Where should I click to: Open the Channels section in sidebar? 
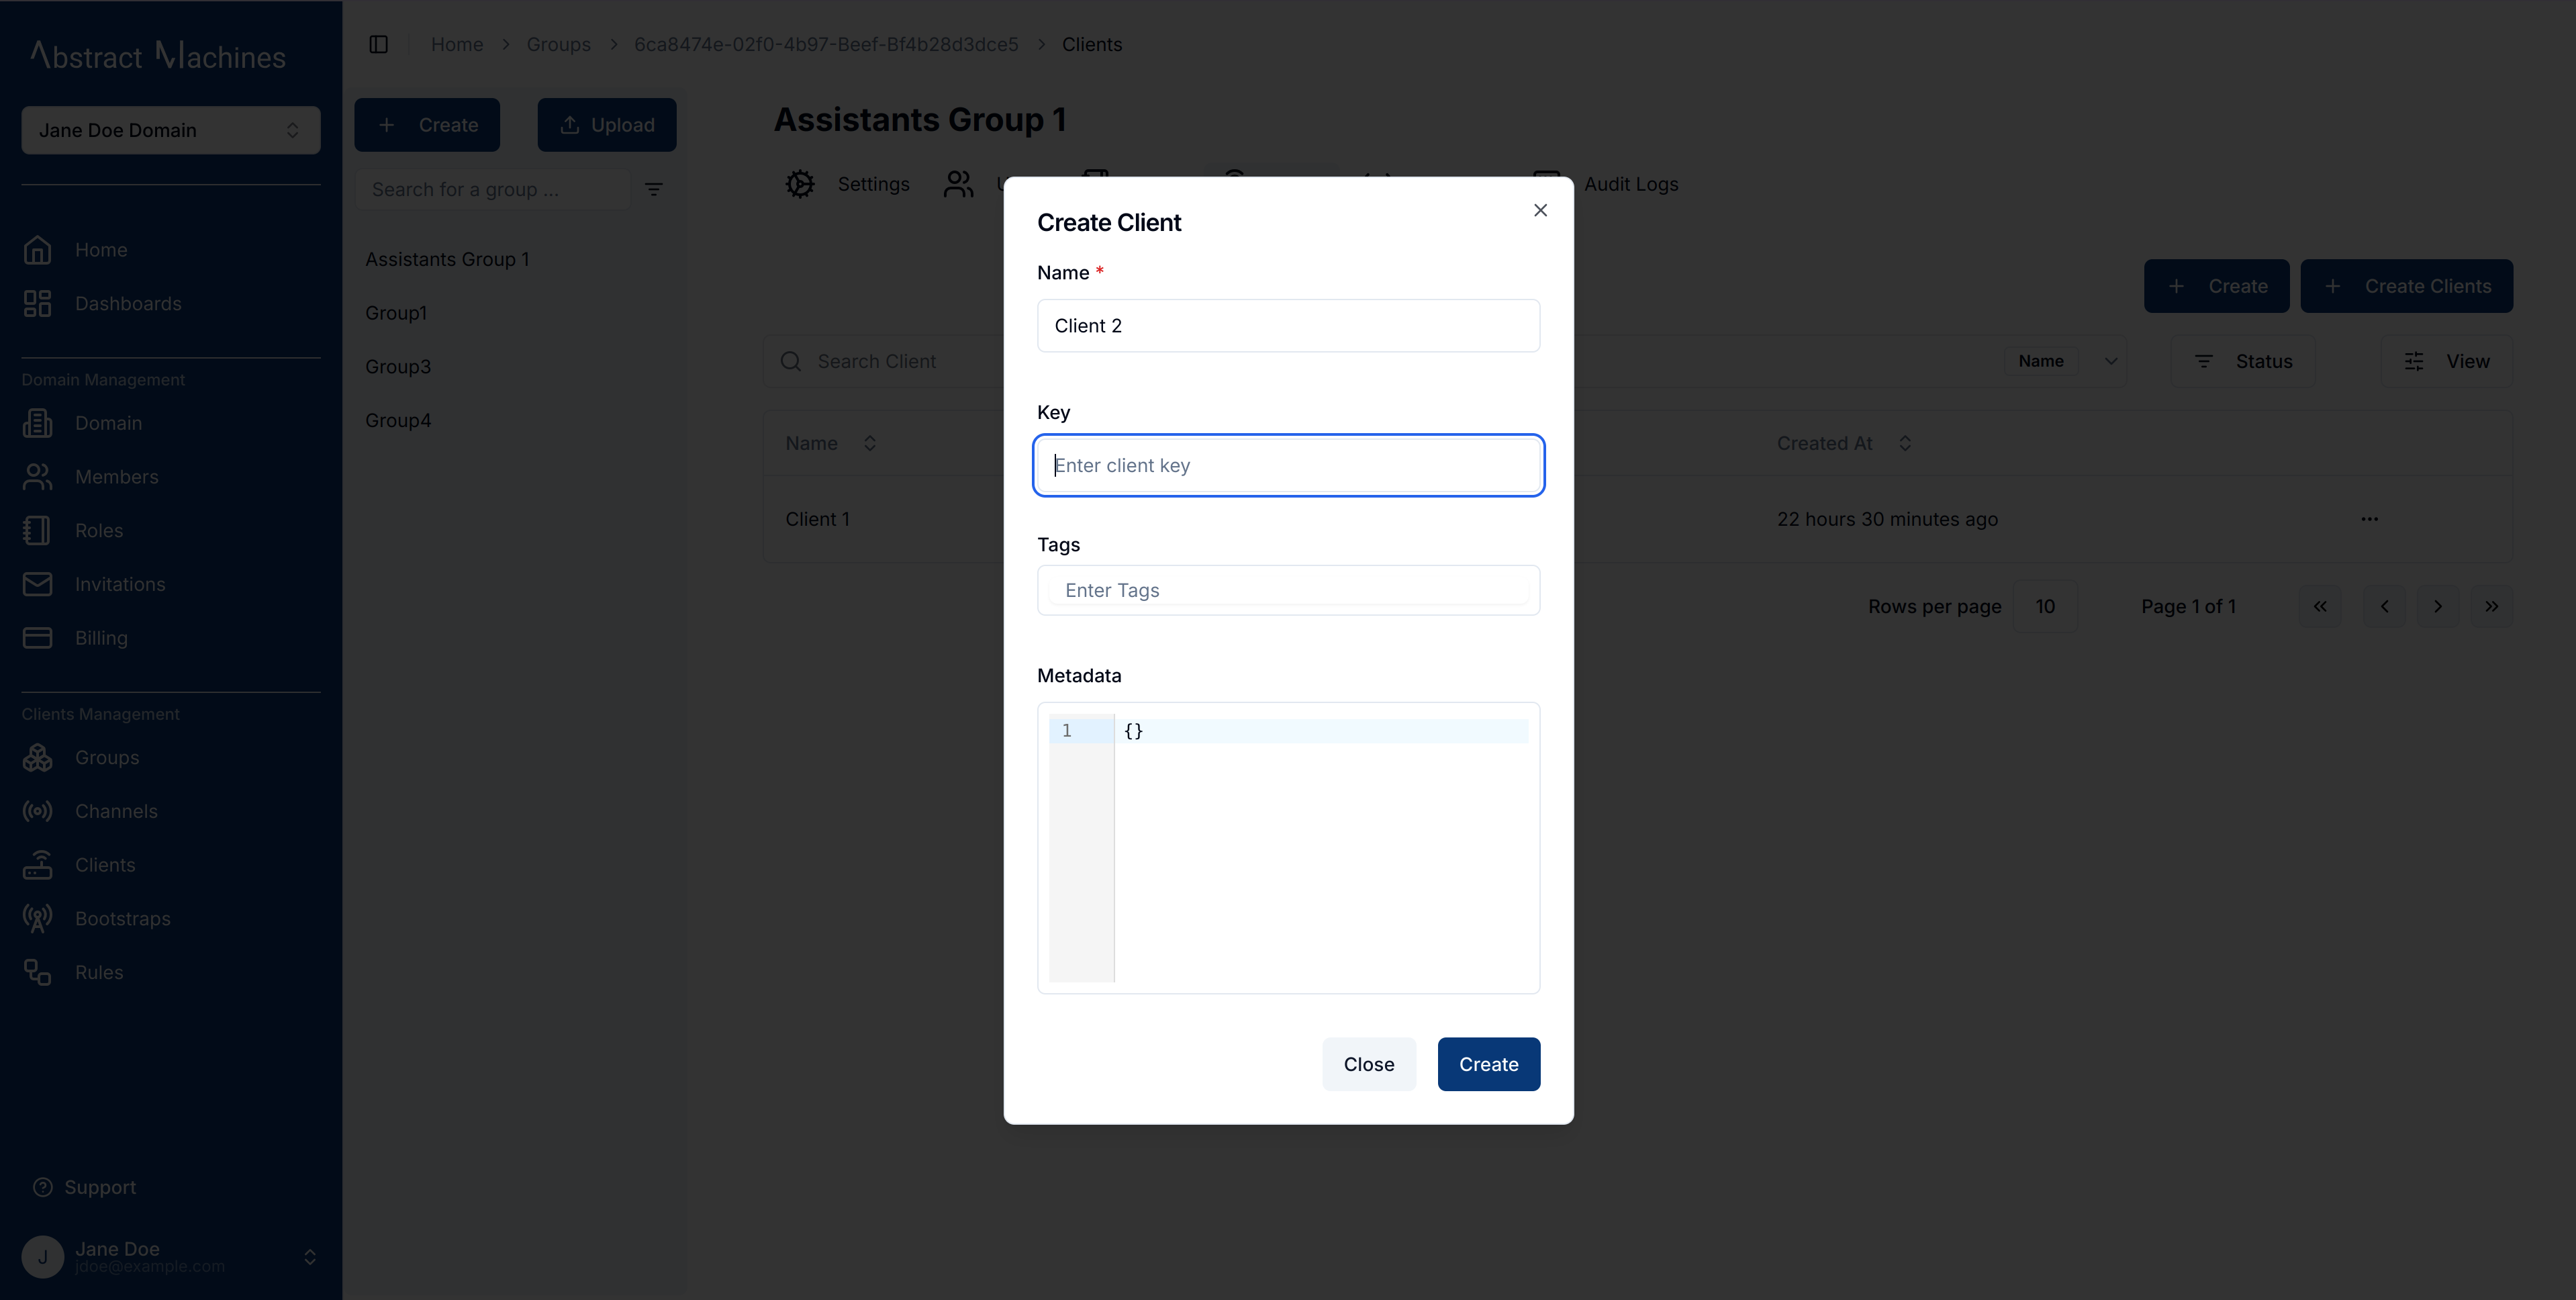116,811
